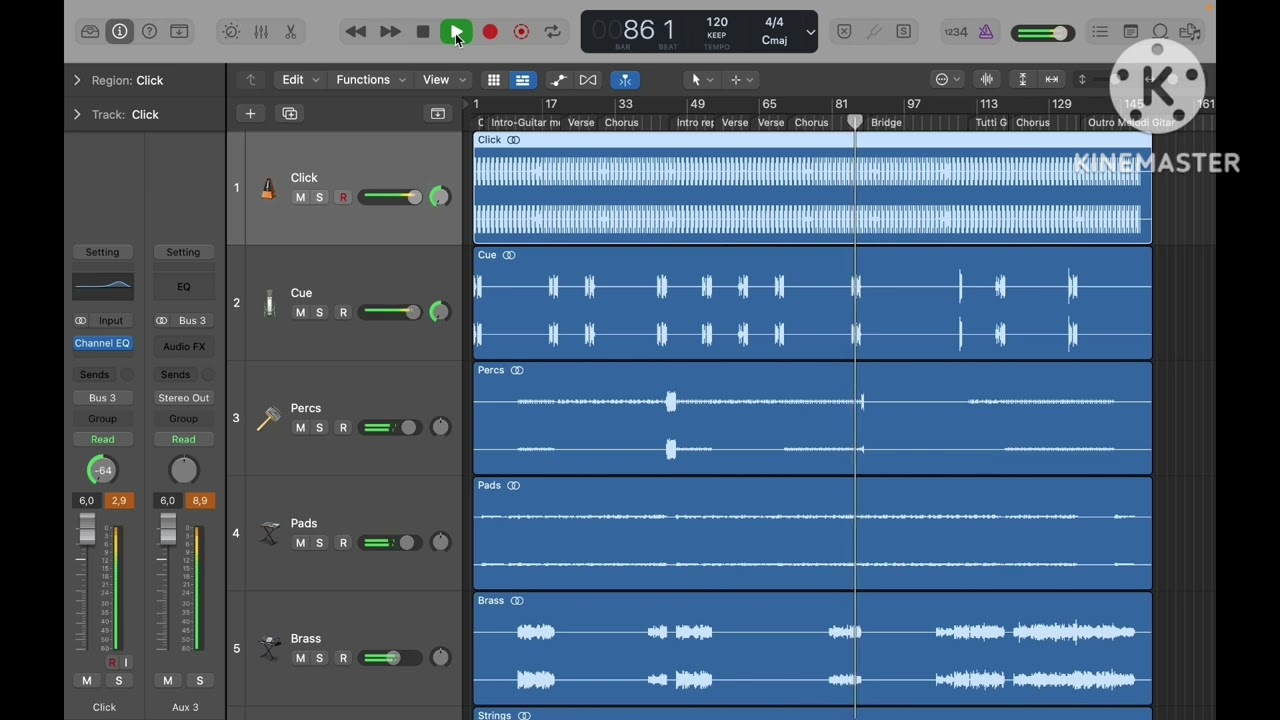Open the List Editors icon
The height and width of the screenshot is (720, 1280).
[1100, 32]
